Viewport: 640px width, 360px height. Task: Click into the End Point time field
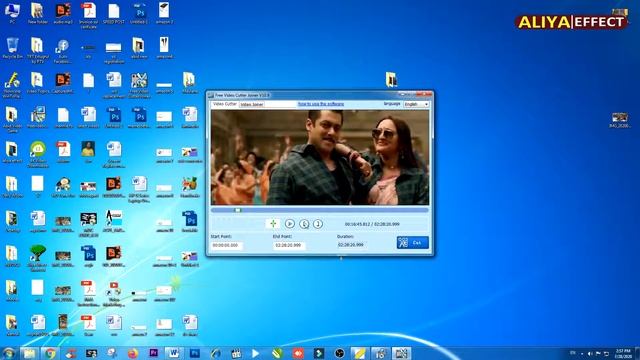[289, 245]
